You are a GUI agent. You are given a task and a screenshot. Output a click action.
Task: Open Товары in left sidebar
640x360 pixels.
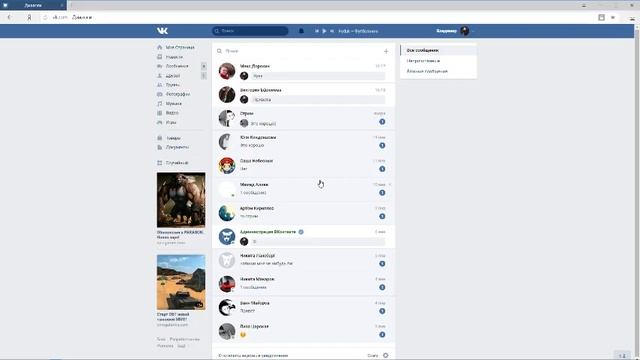pos(173,138)
